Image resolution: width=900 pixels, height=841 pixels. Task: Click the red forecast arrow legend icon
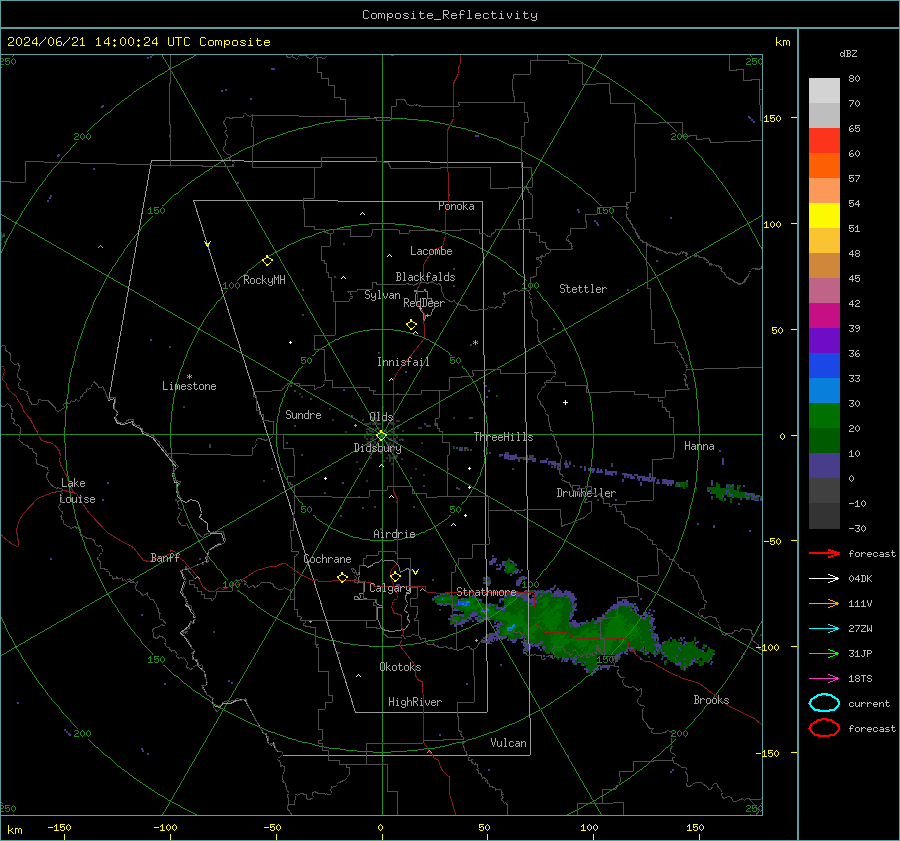tap(824, 553)
